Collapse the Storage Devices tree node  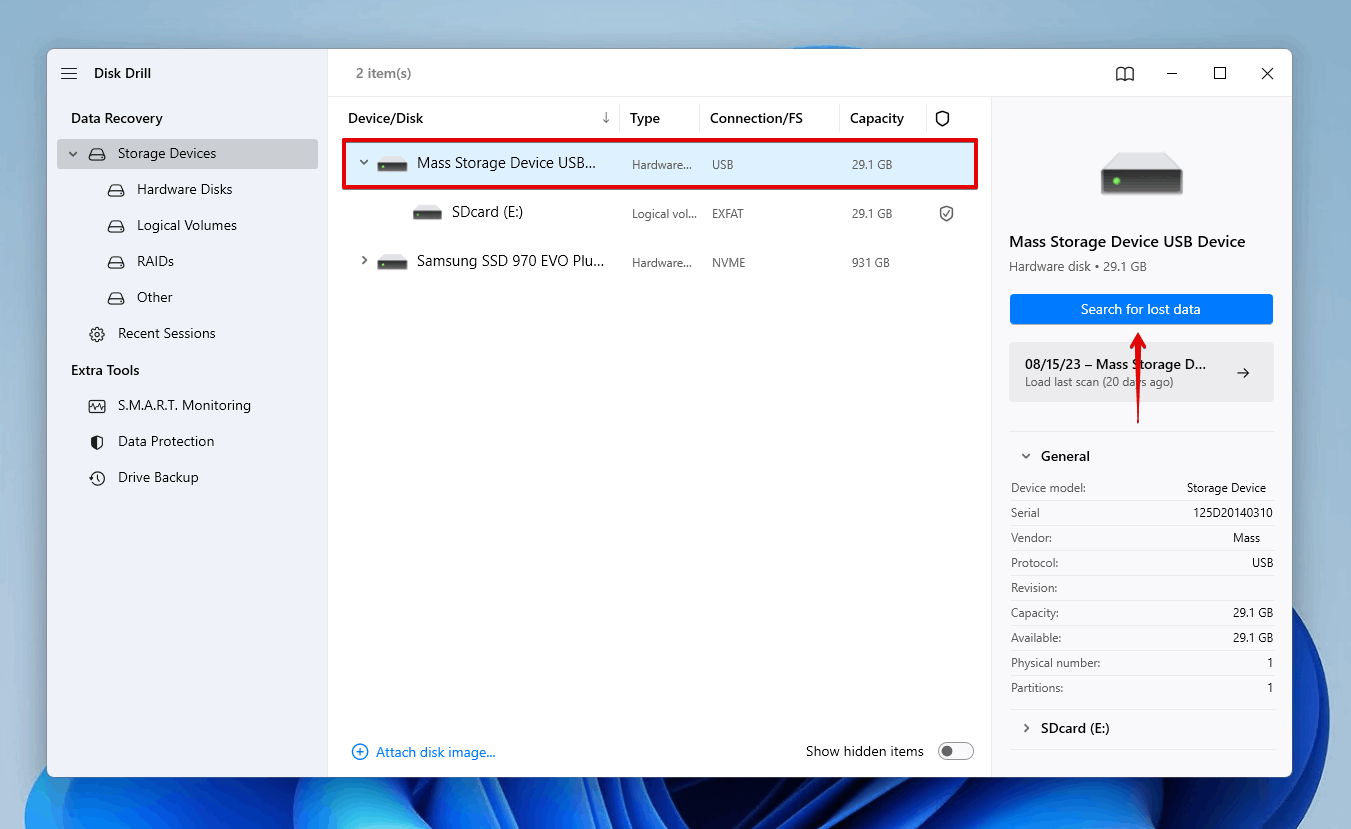pos(73,154)
